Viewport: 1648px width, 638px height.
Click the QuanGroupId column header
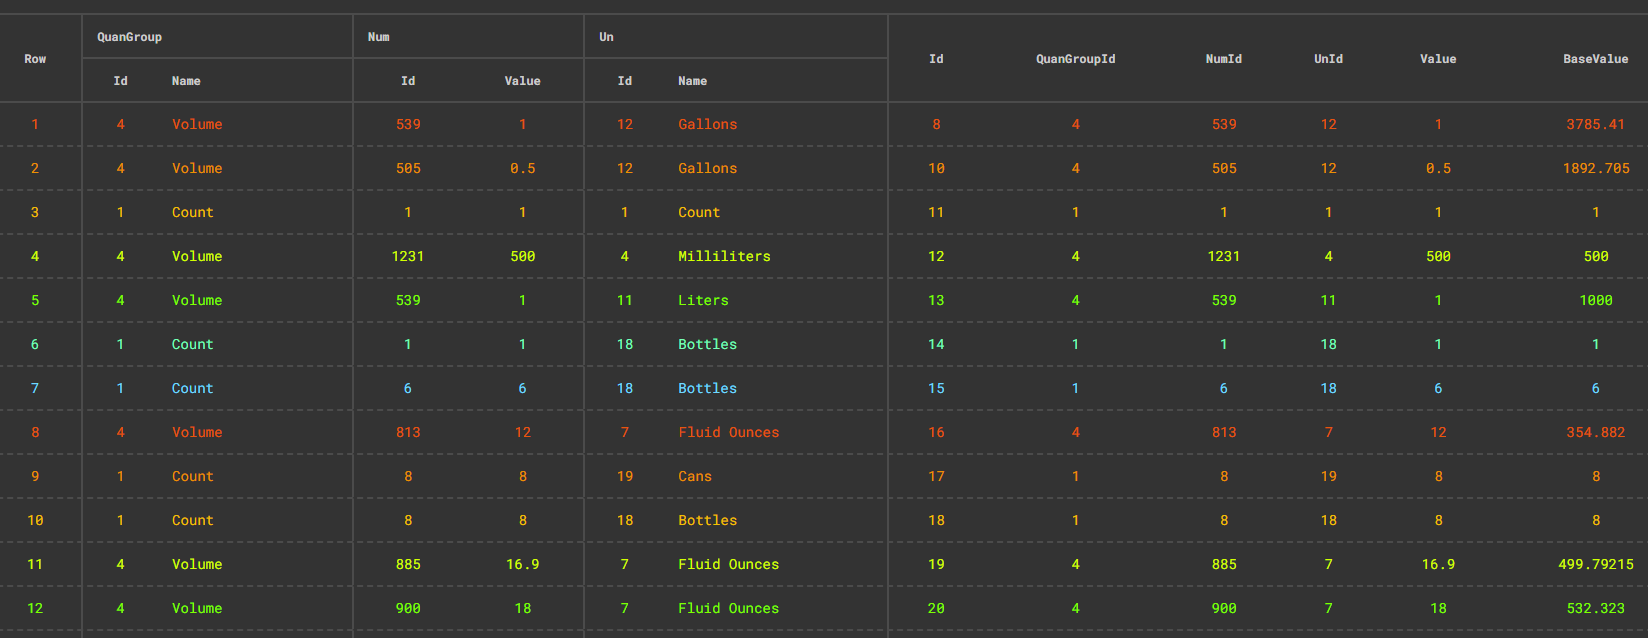coord(1075,59)
